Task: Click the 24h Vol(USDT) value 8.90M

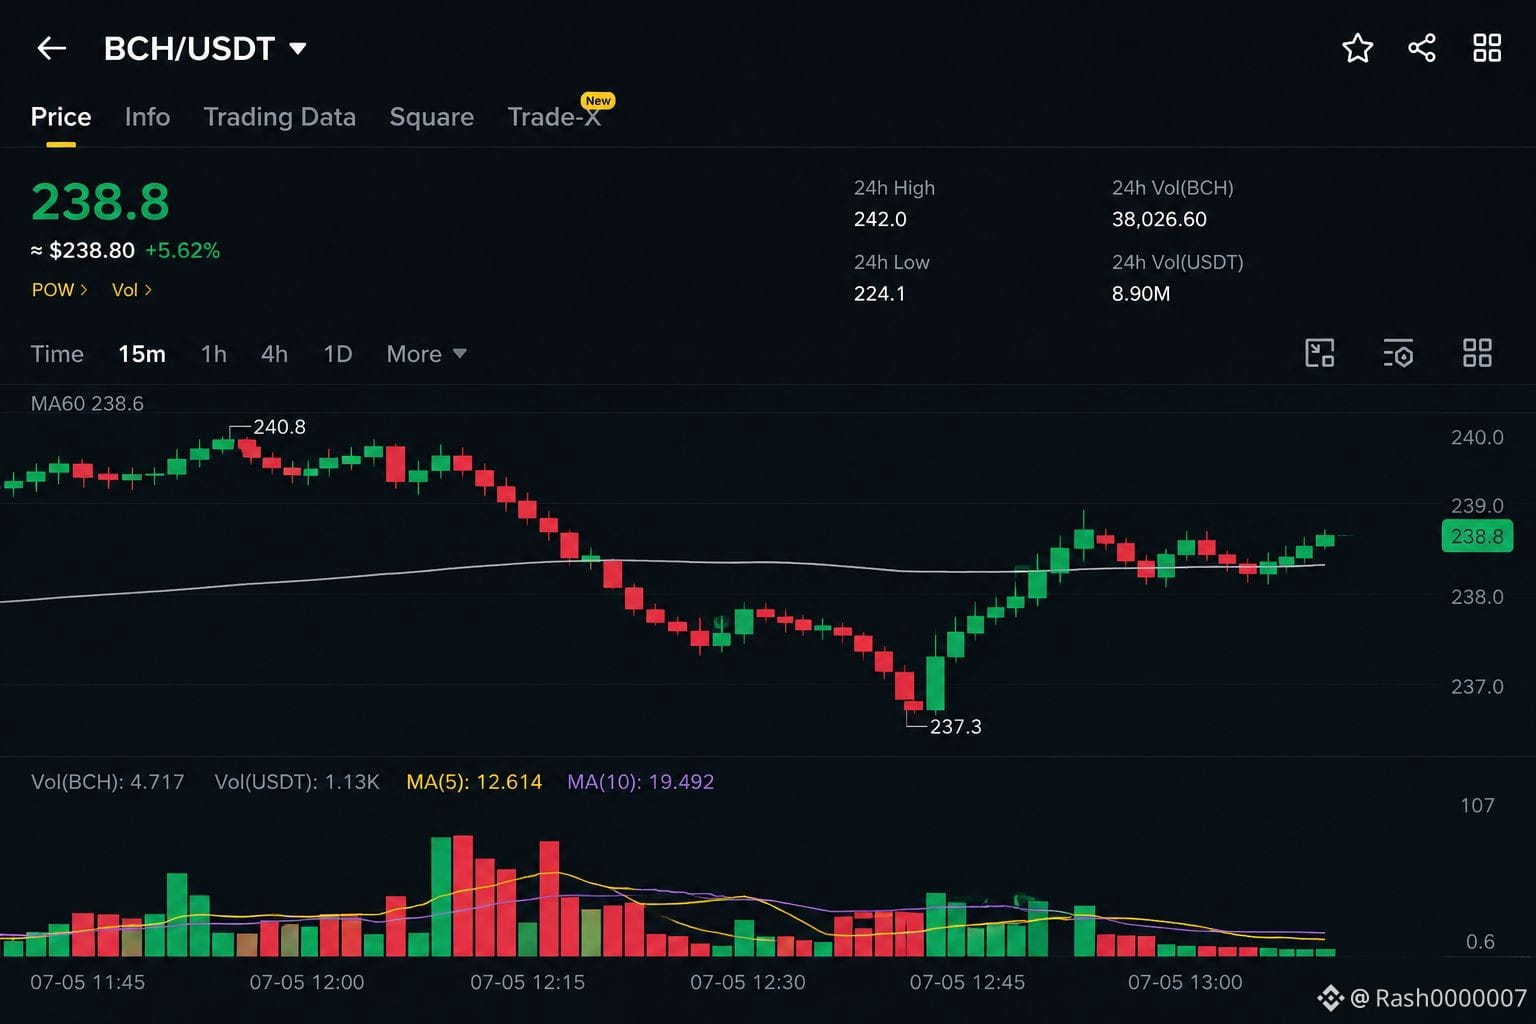Action: pos(1141,294)
